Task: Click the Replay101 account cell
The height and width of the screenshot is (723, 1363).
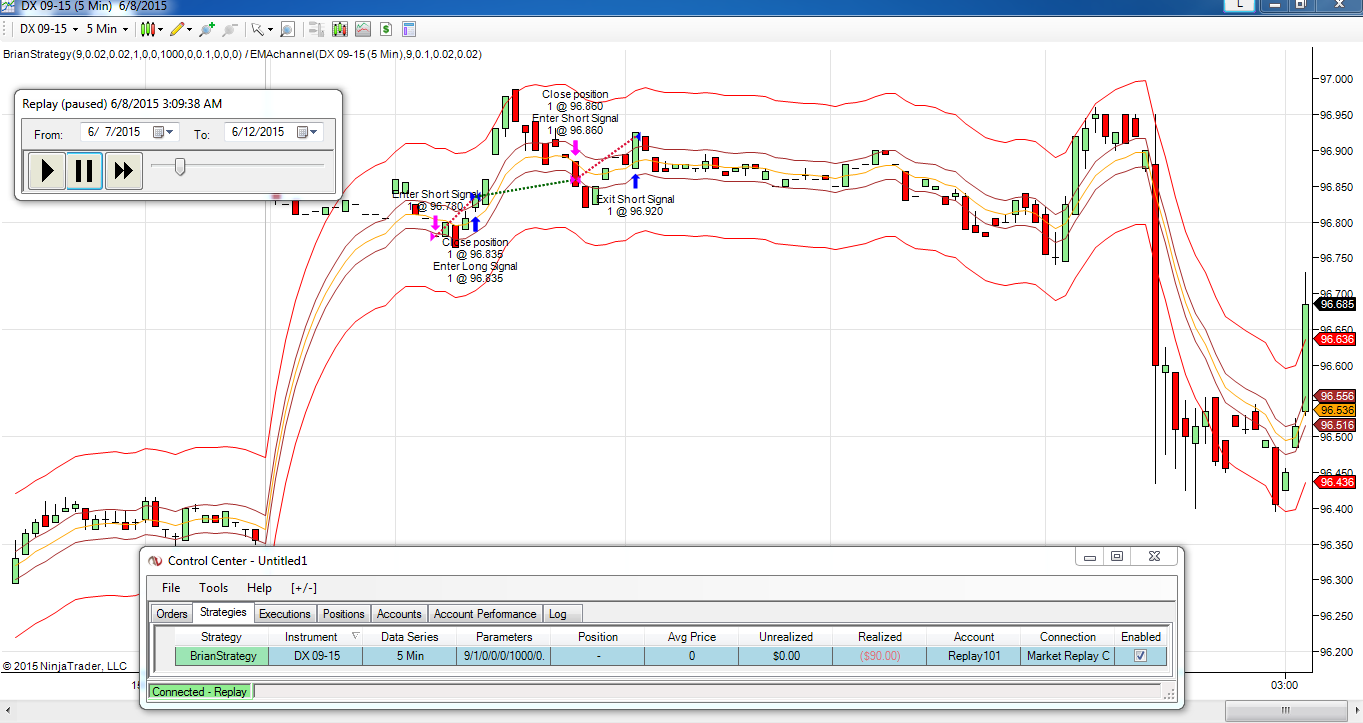Action: [x=974, y=656]
